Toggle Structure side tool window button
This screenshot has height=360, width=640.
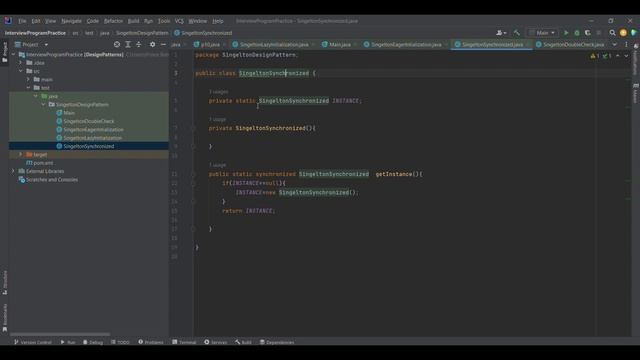coord(4,282)
